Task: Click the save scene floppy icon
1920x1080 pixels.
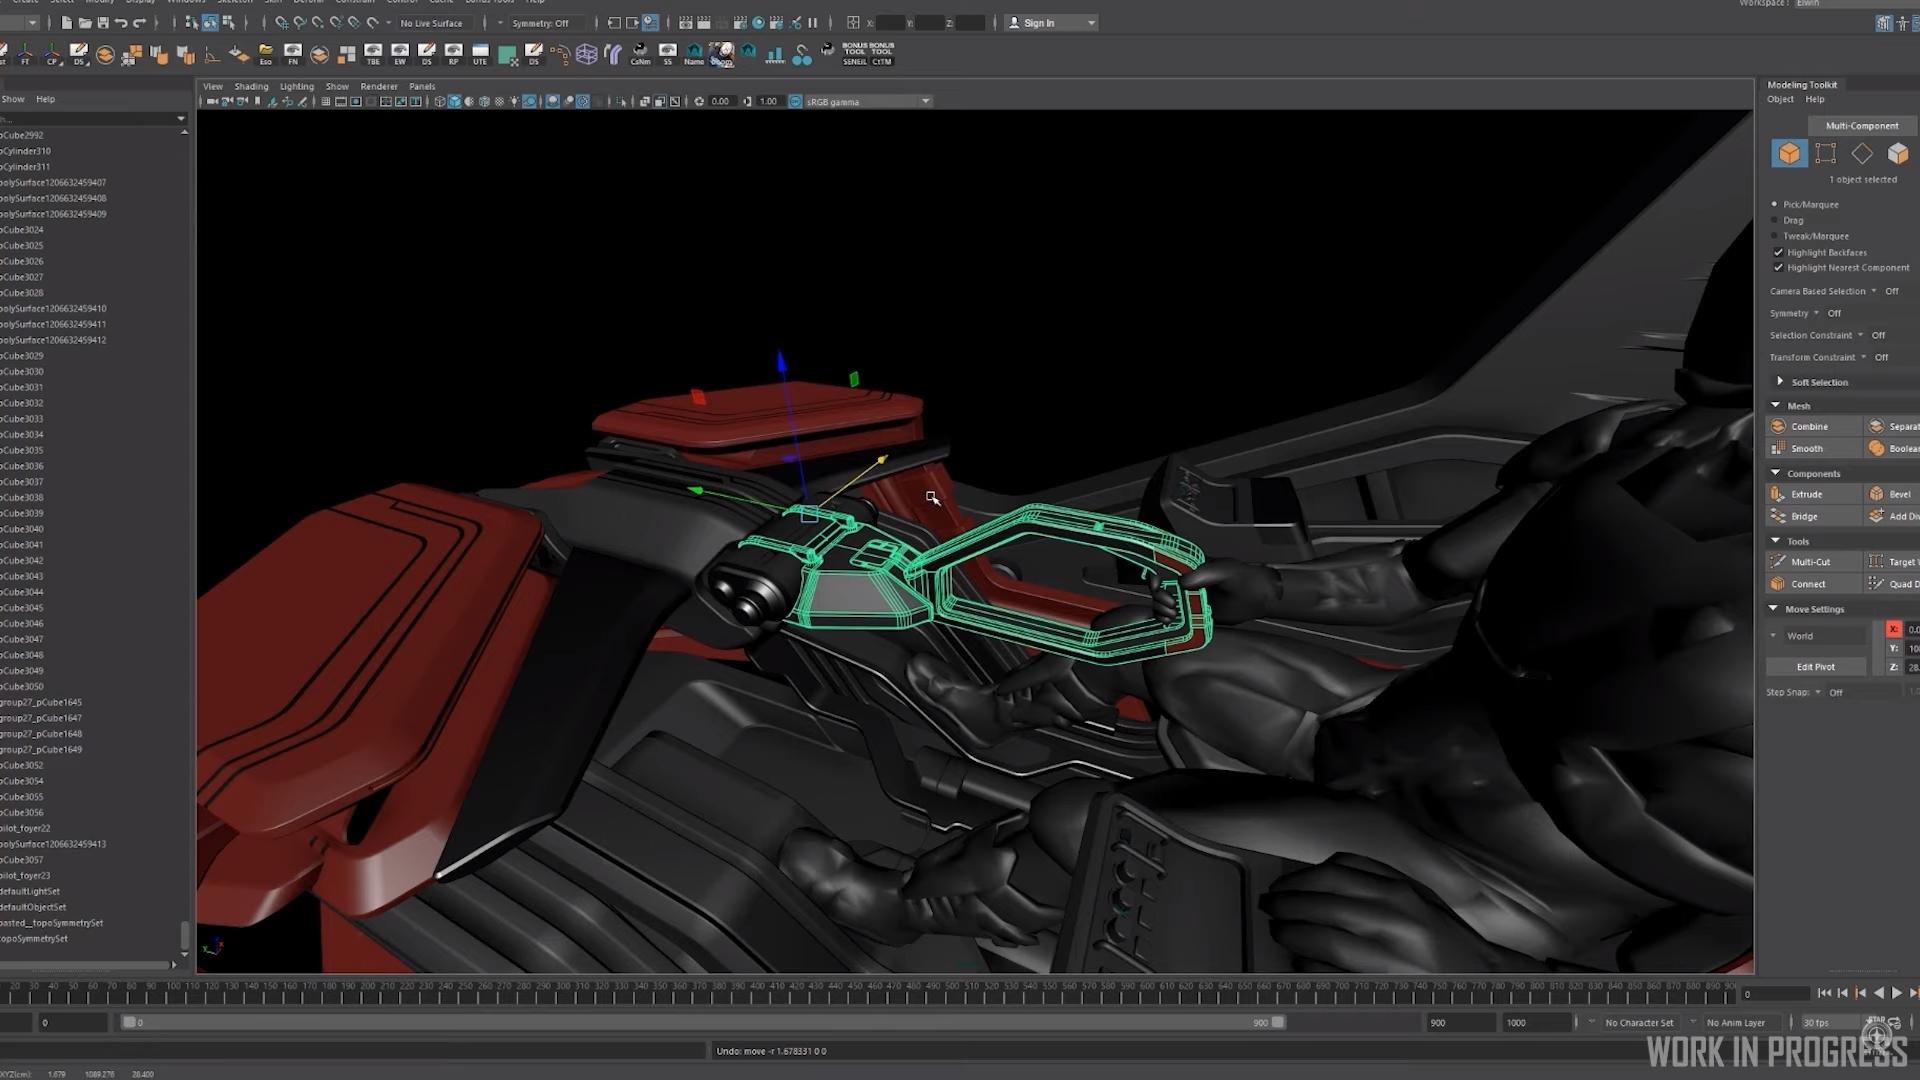Action: pos(102,22)
